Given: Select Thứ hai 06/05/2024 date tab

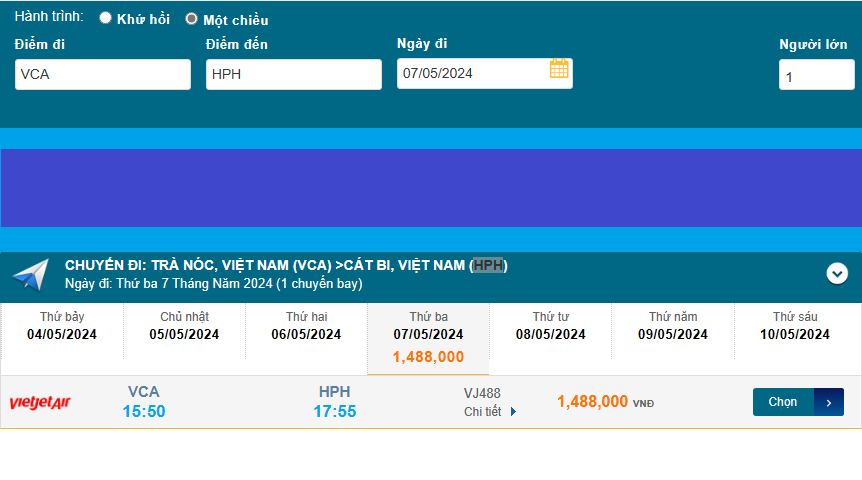Looking at the screenshot, I should click(306, 326).
